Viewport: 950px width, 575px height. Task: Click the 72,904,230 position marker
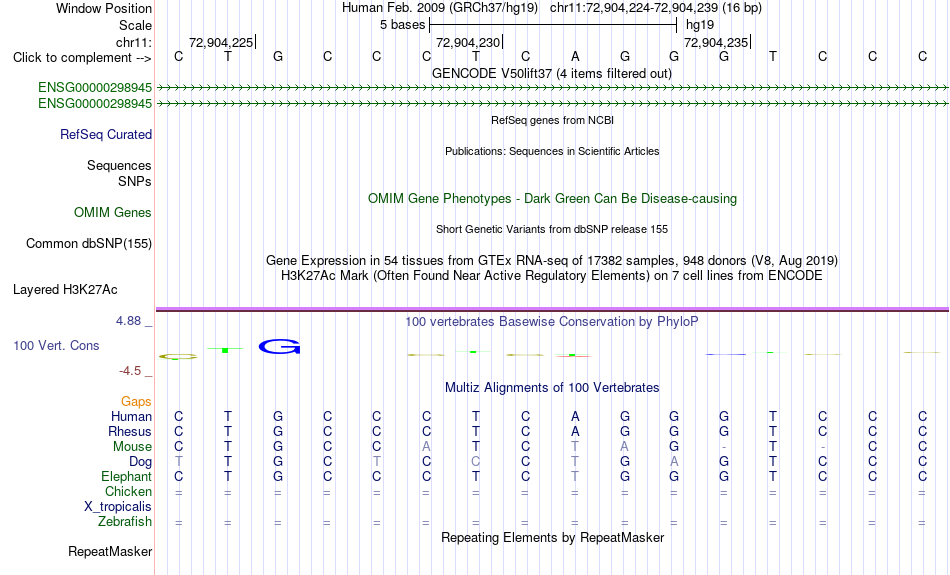469,42
